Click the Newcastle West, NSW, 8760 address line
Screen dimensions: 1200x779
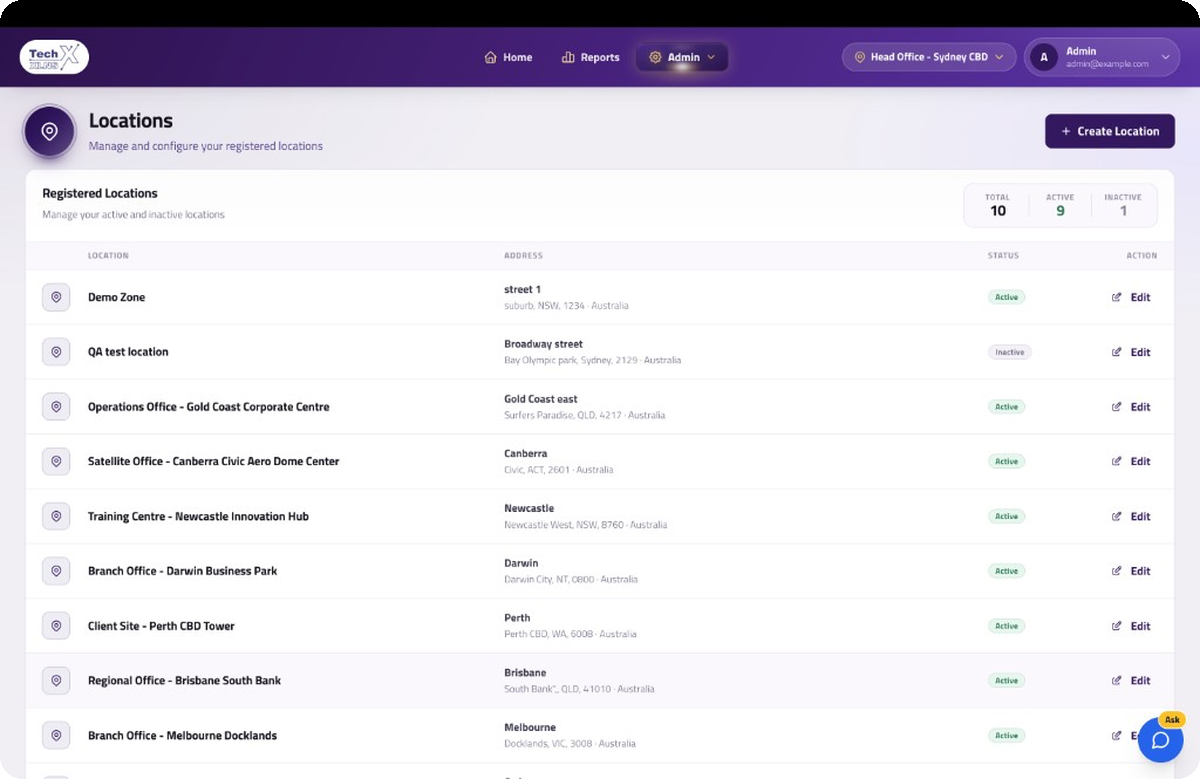(585, 525)
